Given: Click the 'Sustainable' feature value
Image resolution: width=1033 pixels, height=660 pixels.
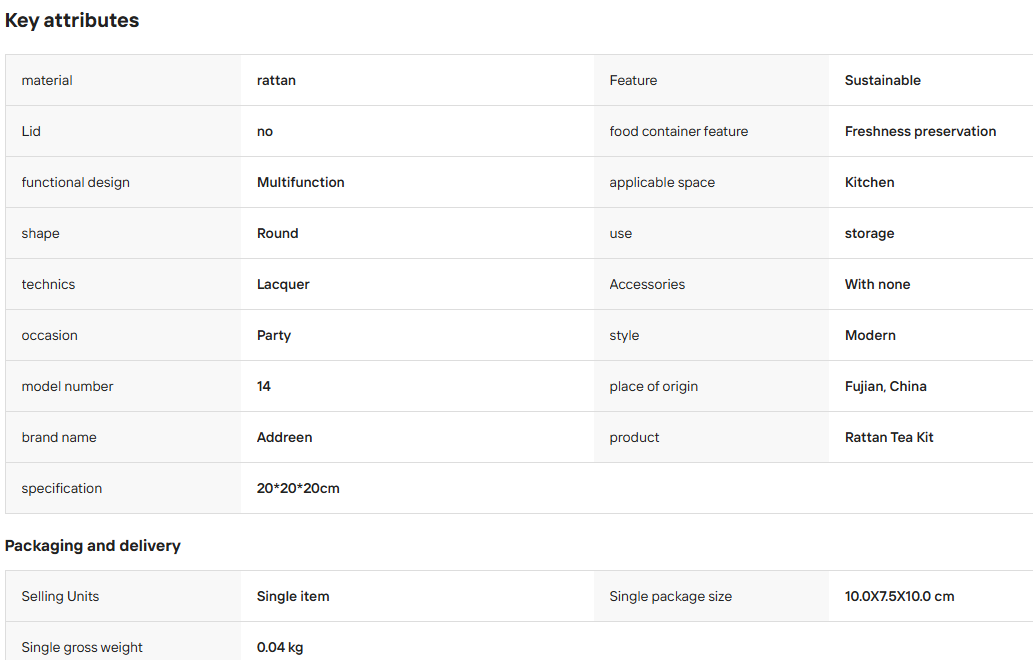Looking at the screenshot, I should click(x=882, y=80).
